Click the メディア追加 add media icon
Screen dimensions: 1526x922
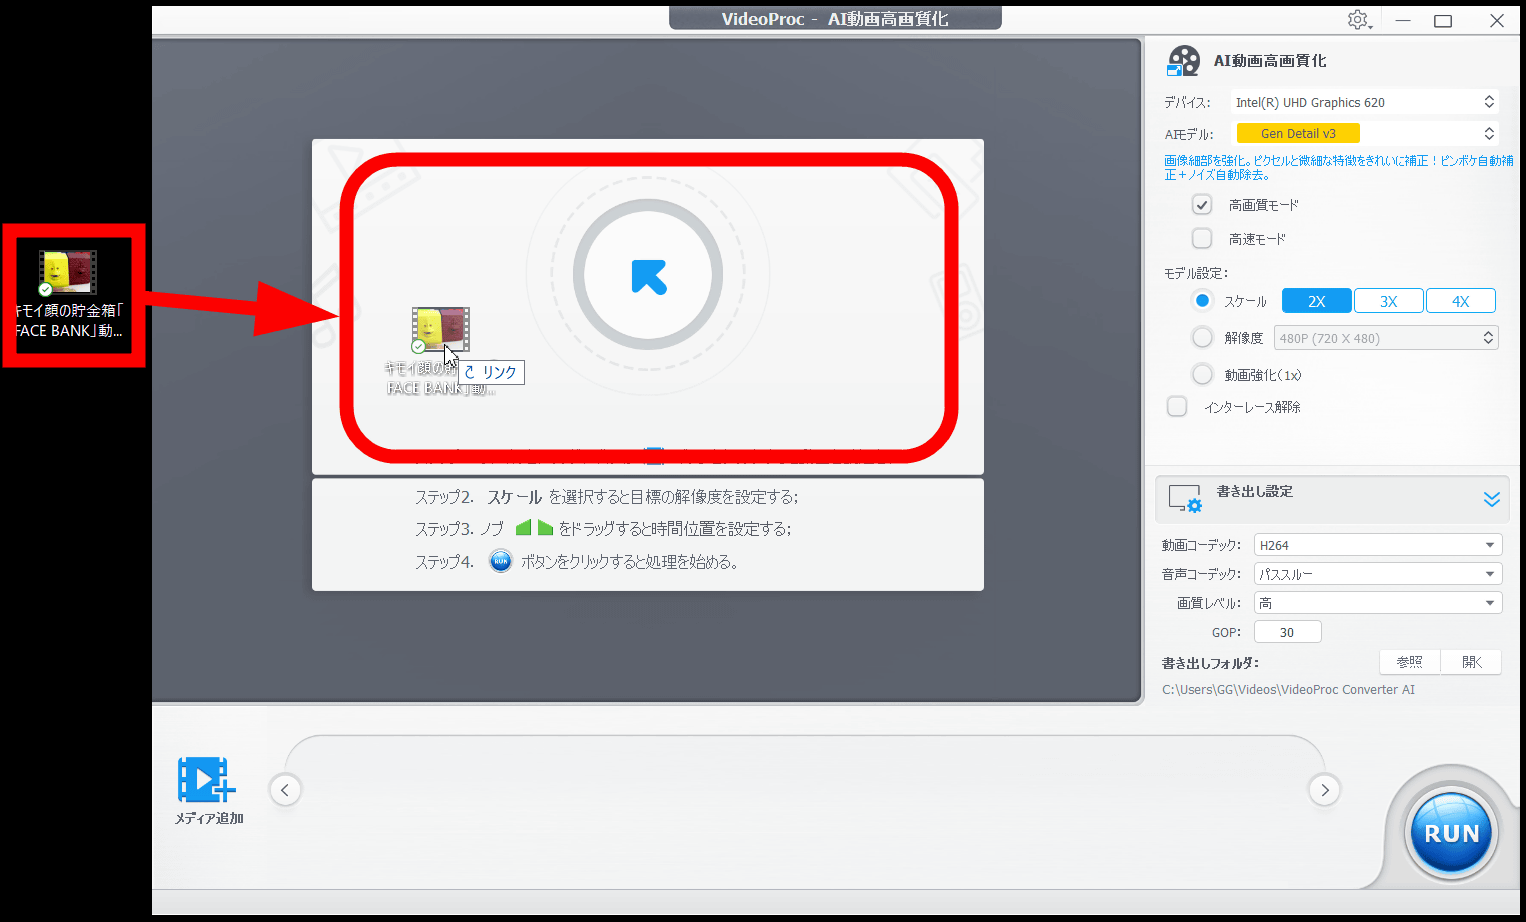coord(206,779)
